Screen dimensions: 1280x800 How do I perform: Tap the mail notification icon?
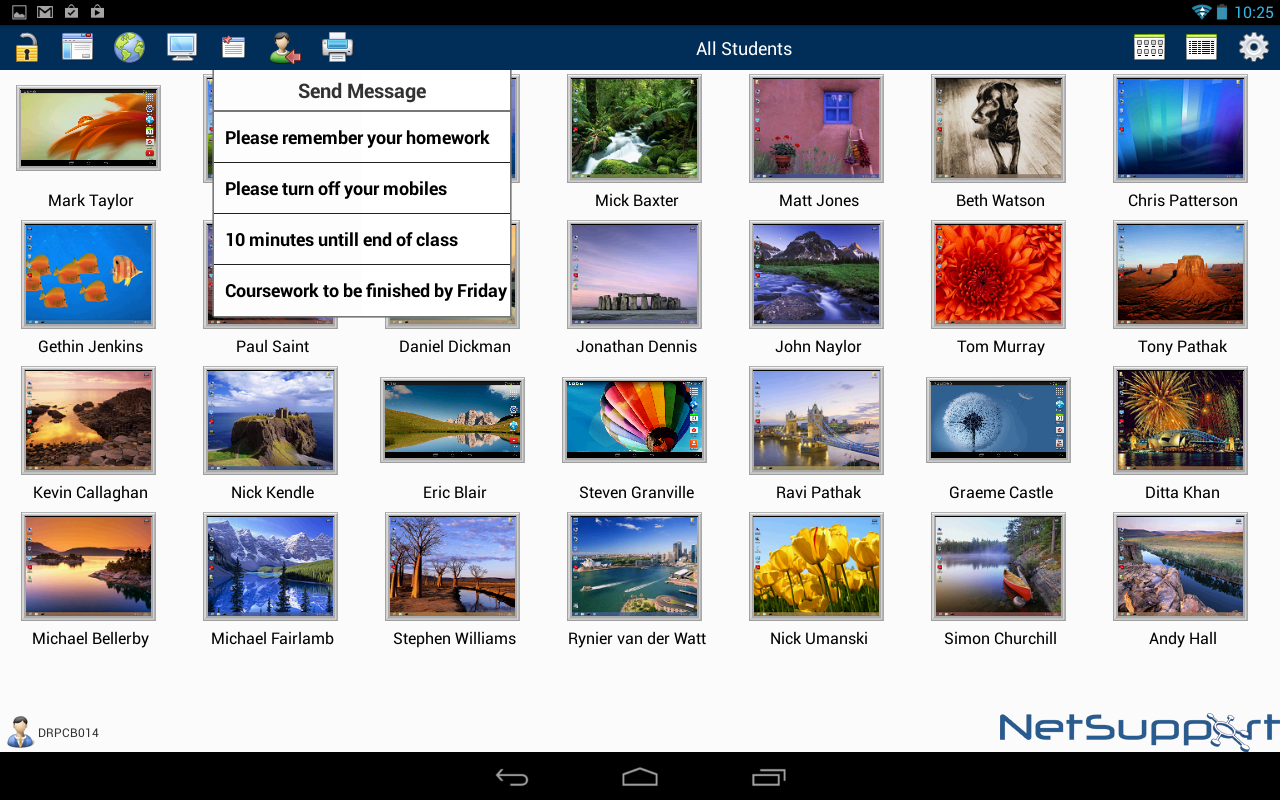[45, 12]
